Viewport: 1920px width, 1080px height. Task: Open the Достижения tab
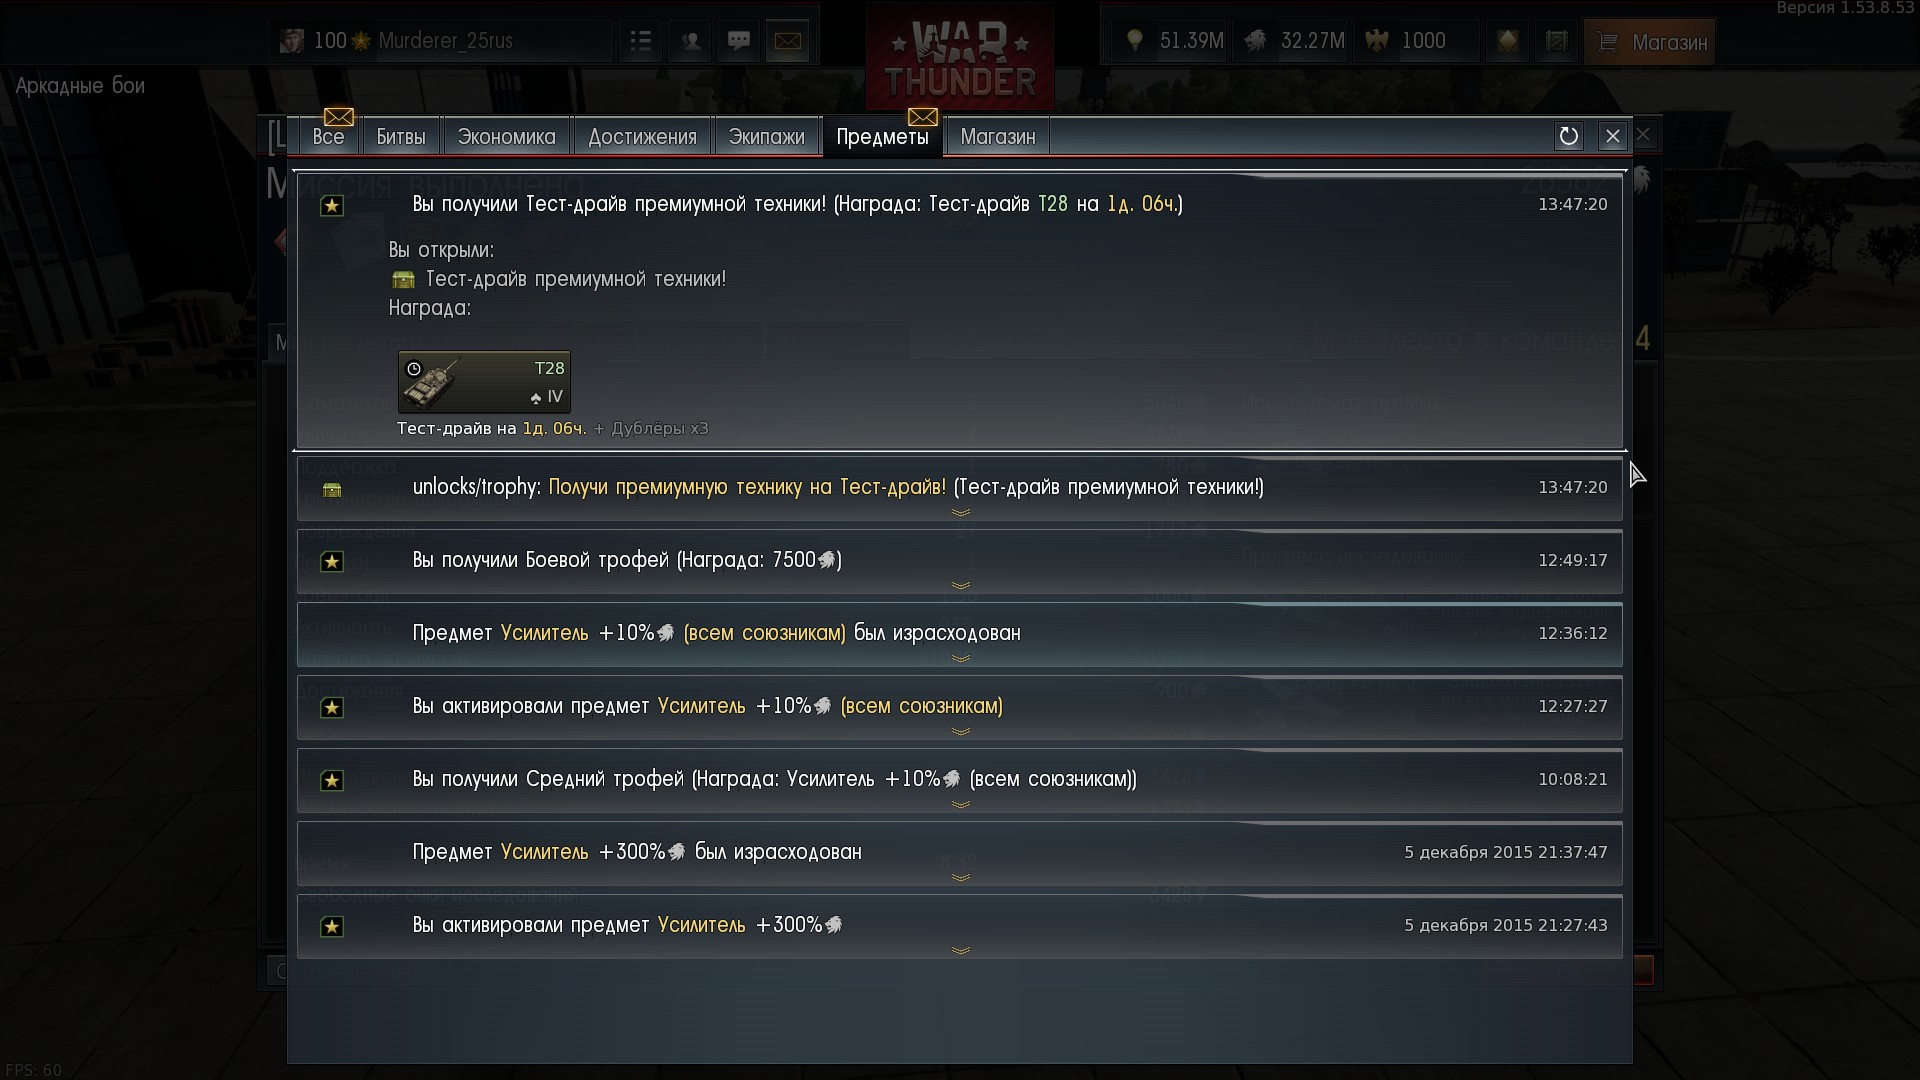pyautogui.click(x=642, y=137)
